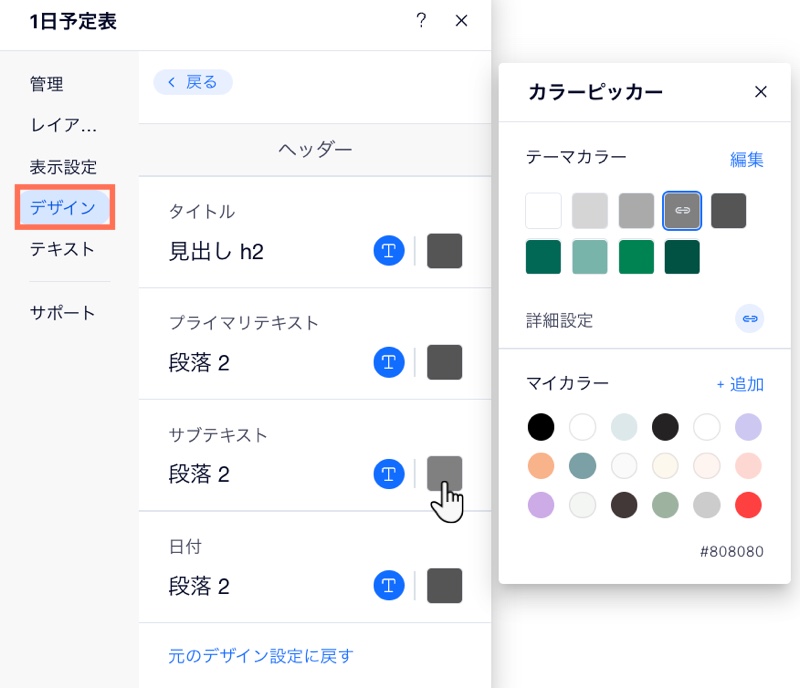
Task: Open the サブテキスト text style (T) icon
Action: pos(389,474)
